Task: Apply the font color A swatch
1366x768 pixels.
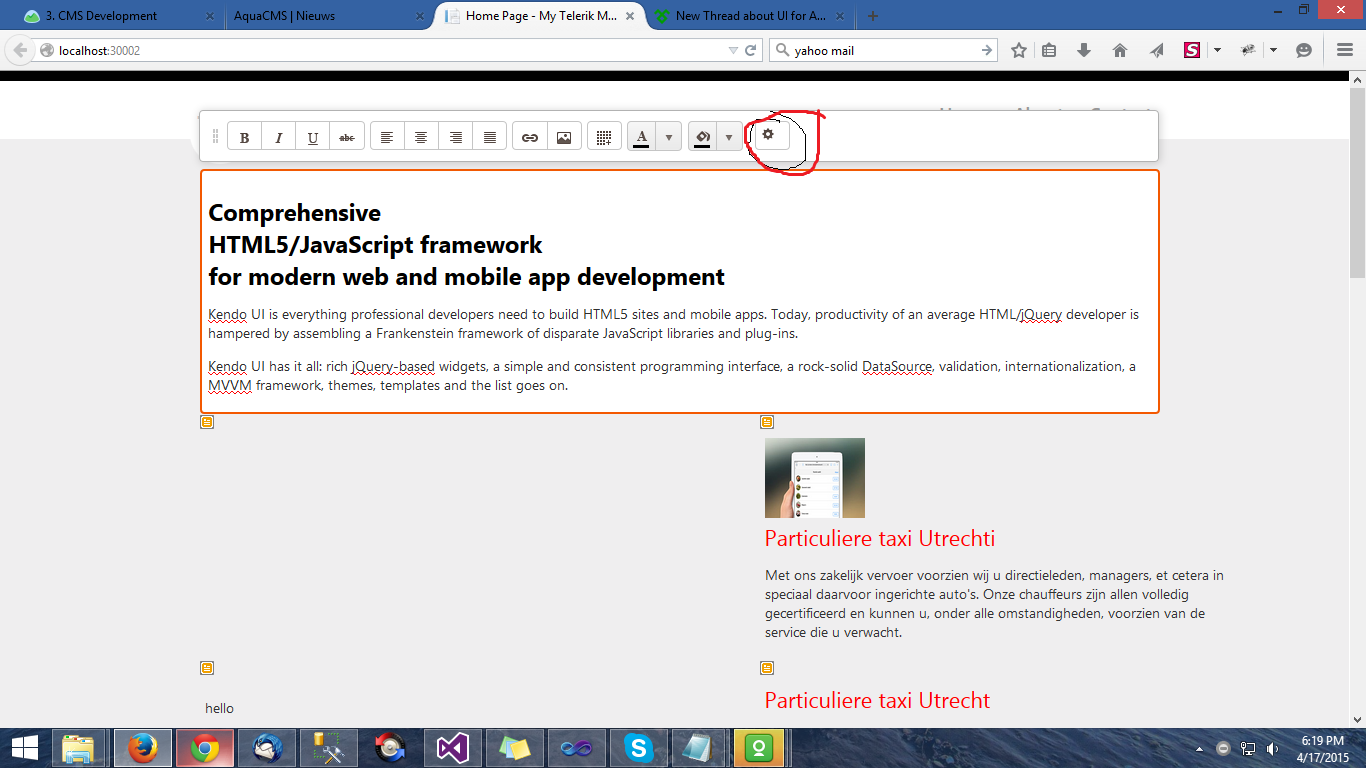Action: pyautogui.click(x=642, y=137)
